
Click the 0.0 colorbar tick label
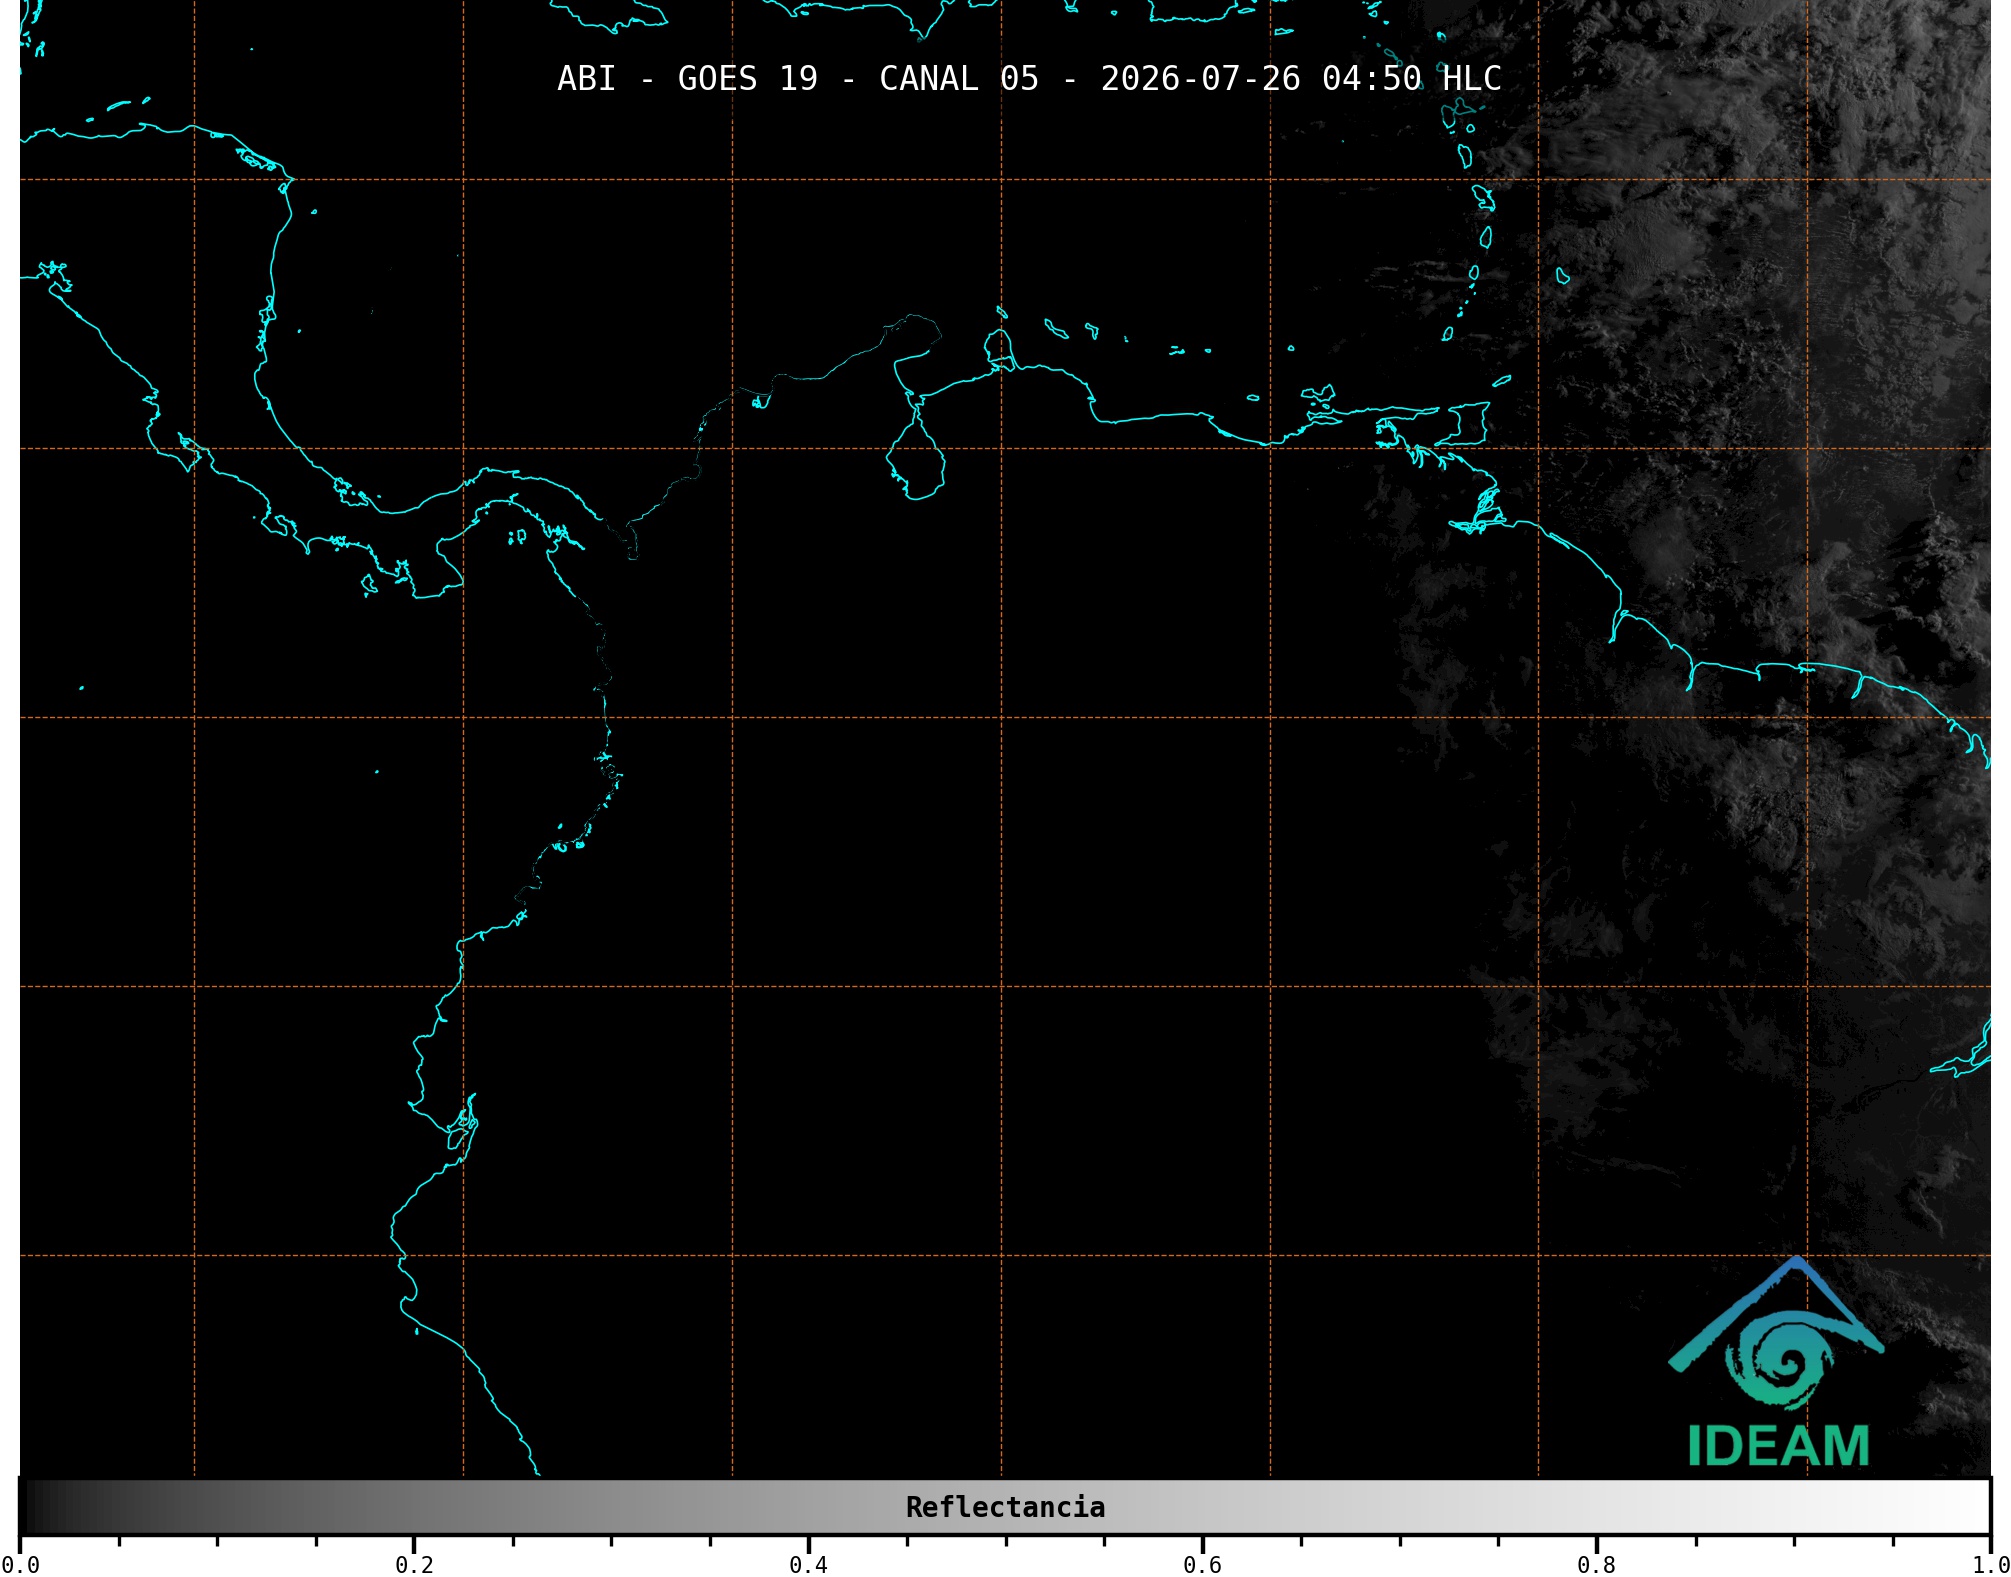coord(20,1565)
